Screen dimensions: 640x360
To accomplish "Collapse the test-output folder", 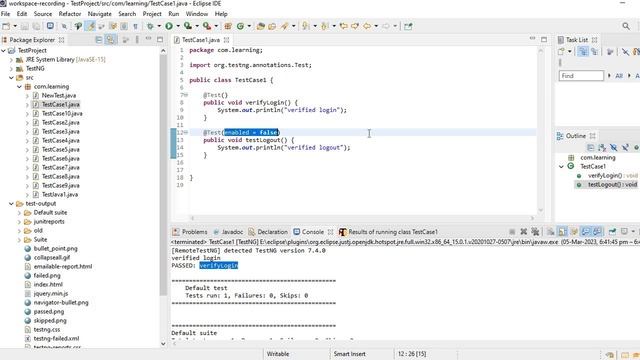I will point(11,204).
